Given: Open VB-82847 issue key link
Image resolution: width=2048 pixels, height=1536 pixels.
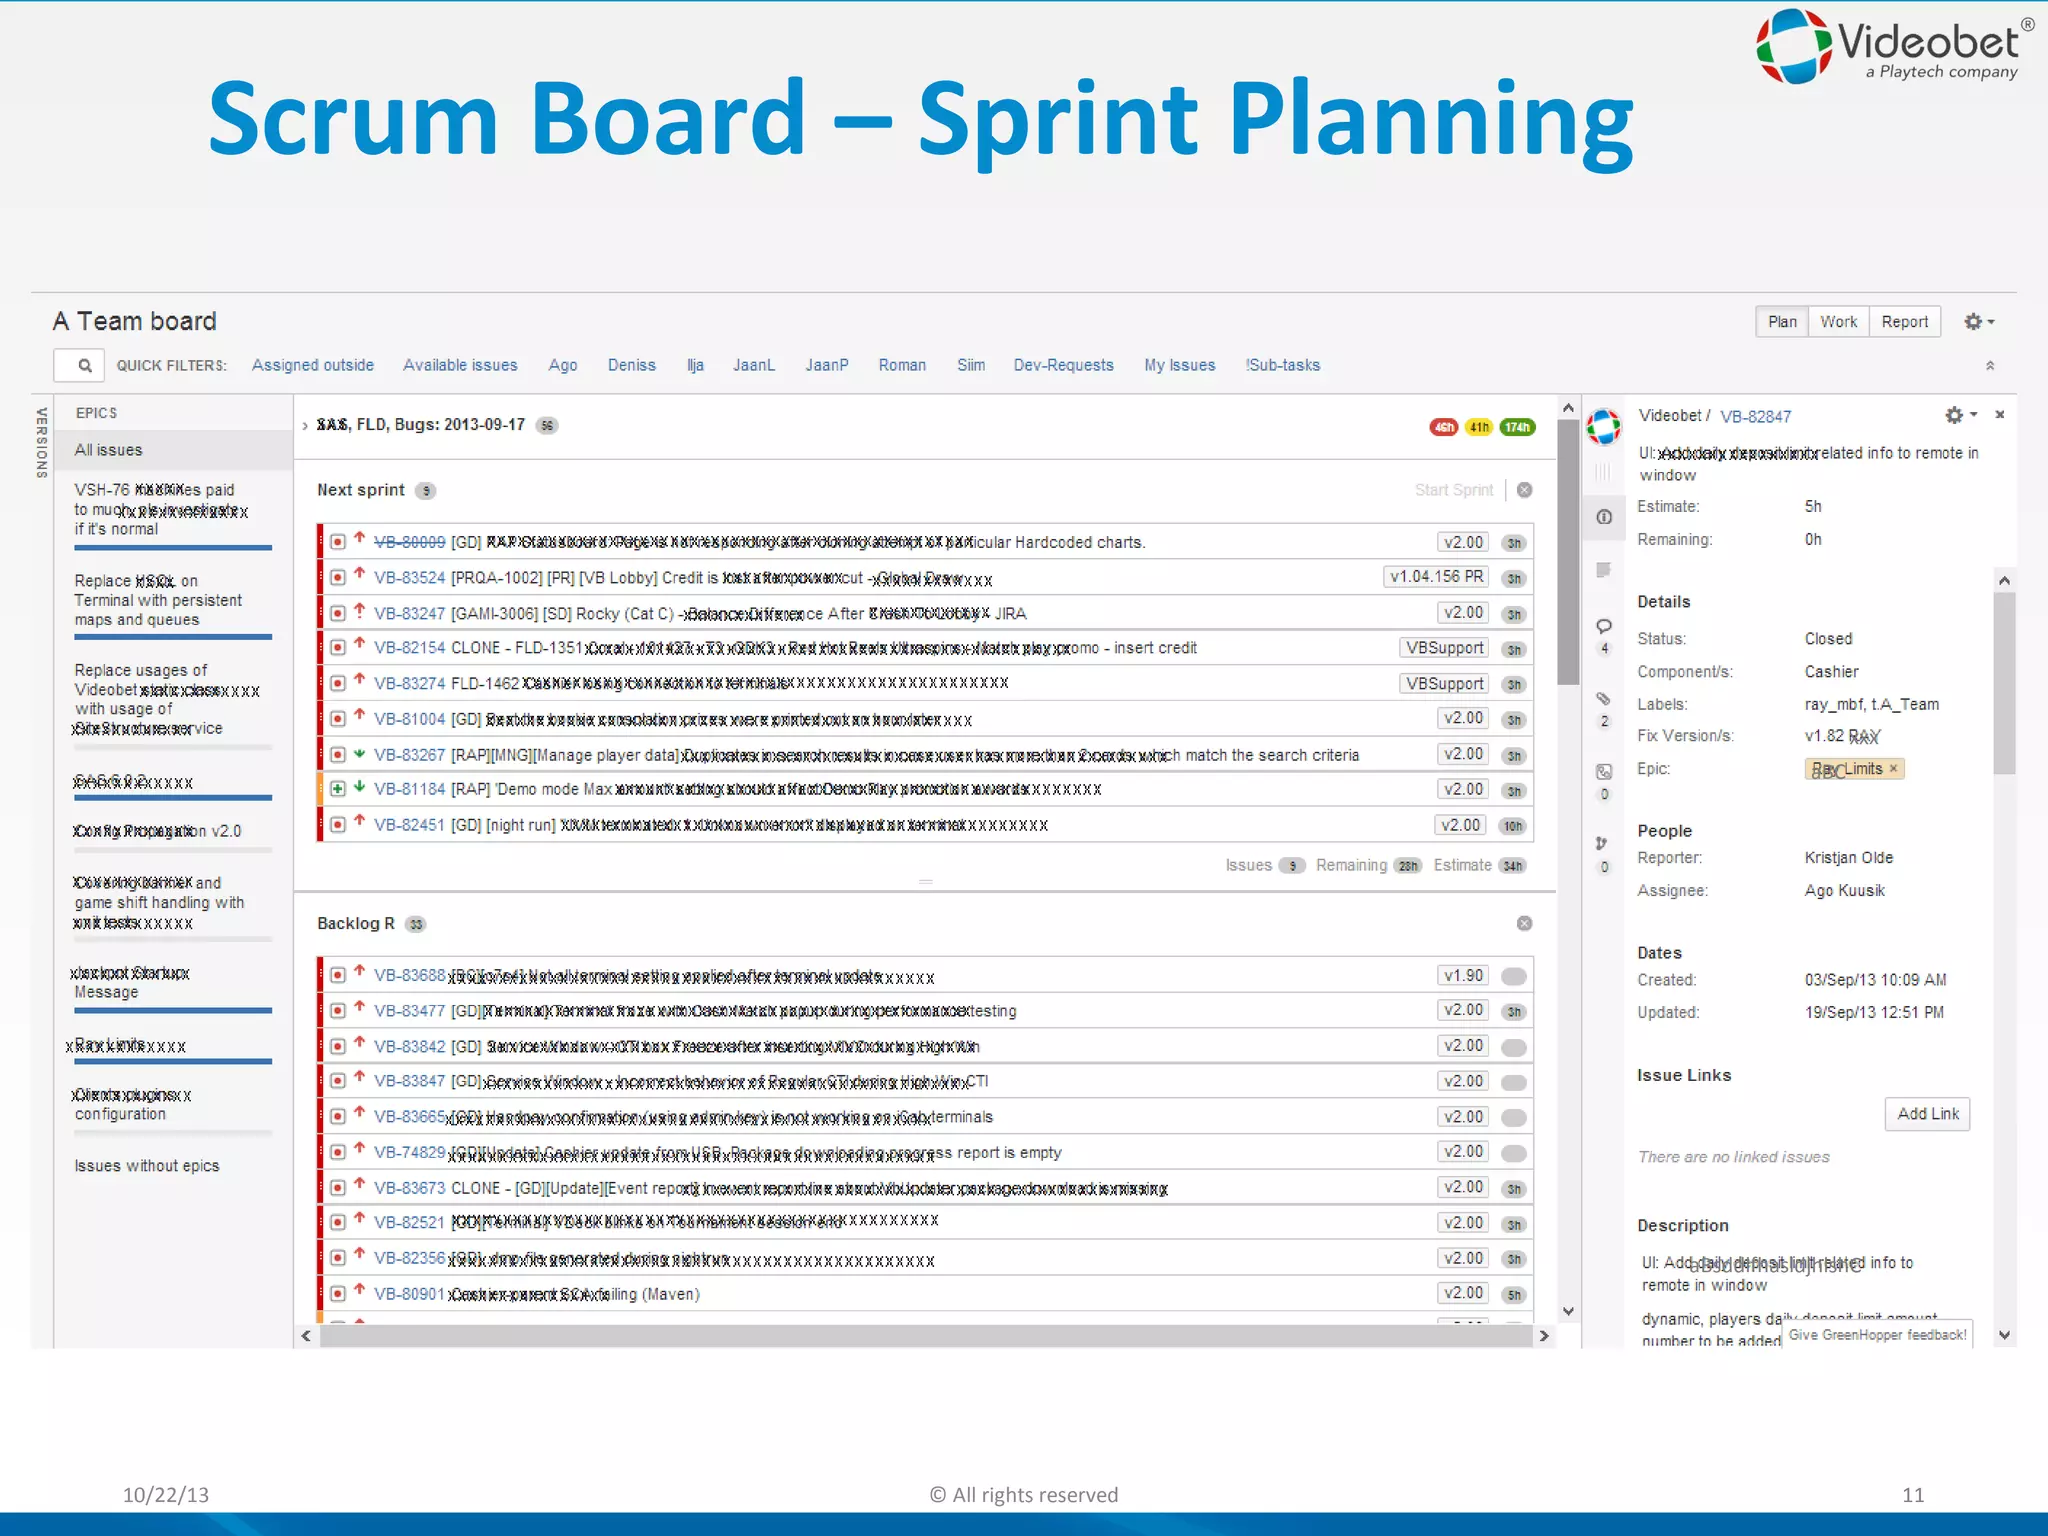Looking at the screenshot, I should coord(1755,417).
